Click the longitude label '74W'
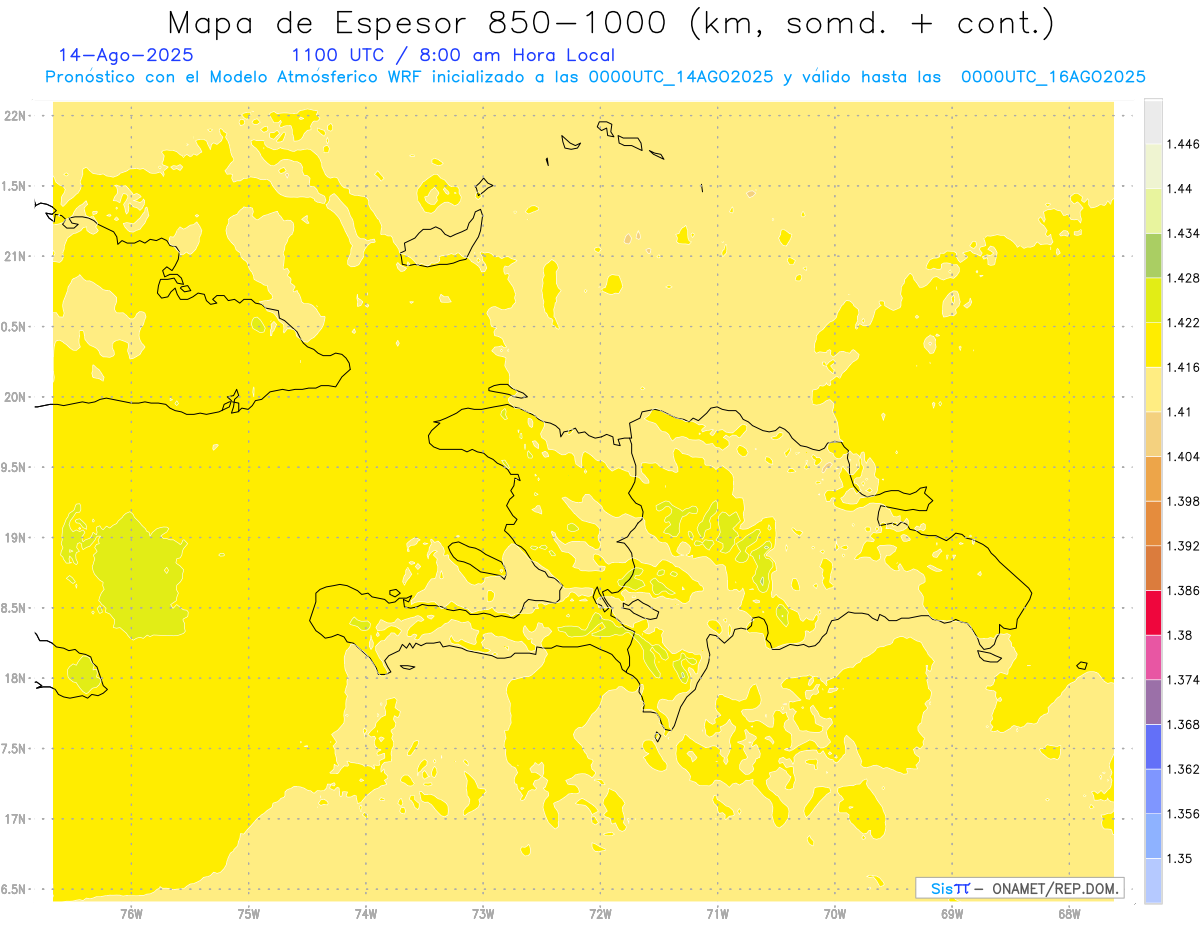 pyautogui.click(x=366, y=913)
